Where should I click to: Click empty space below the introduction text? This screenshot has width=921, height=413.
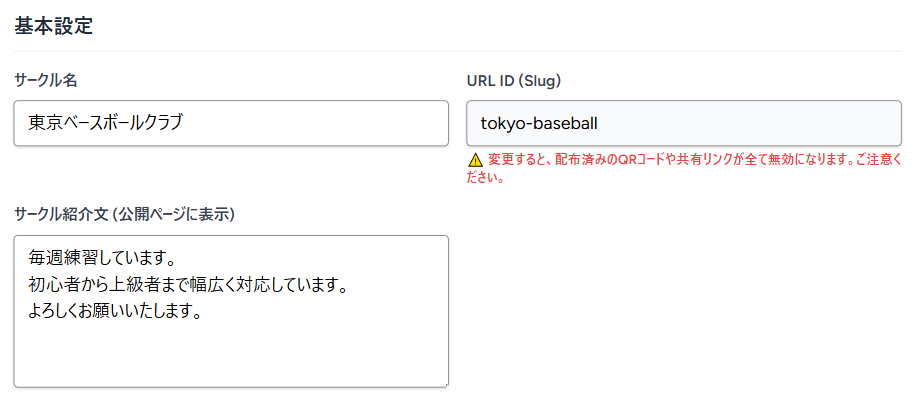(x=230, y=355)
